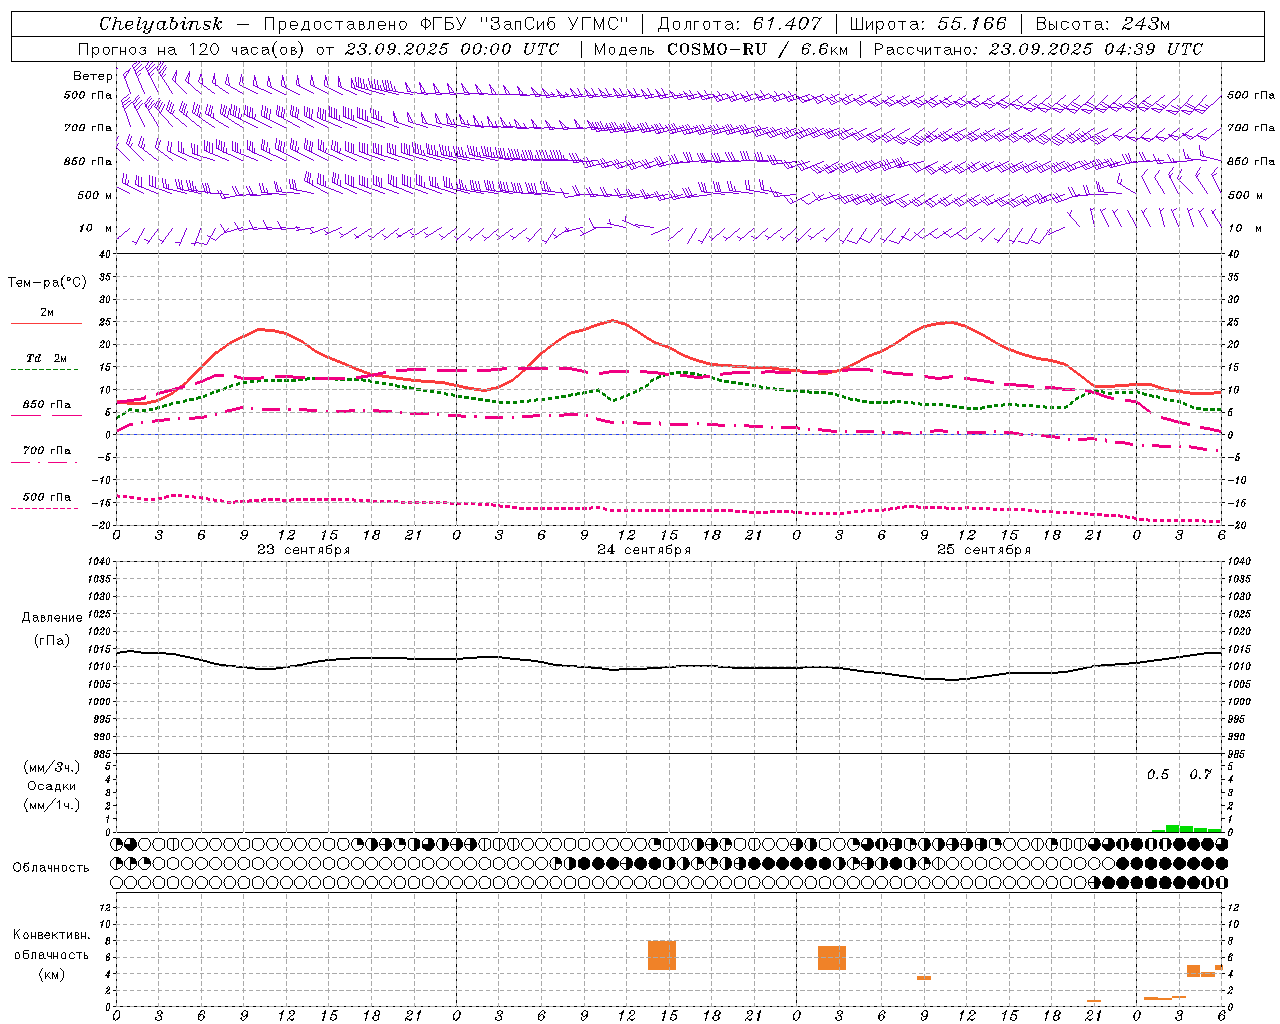Click the Модель COSMO-RU / 6.6км text
1280x1024 pixels.
coord(721,49)
